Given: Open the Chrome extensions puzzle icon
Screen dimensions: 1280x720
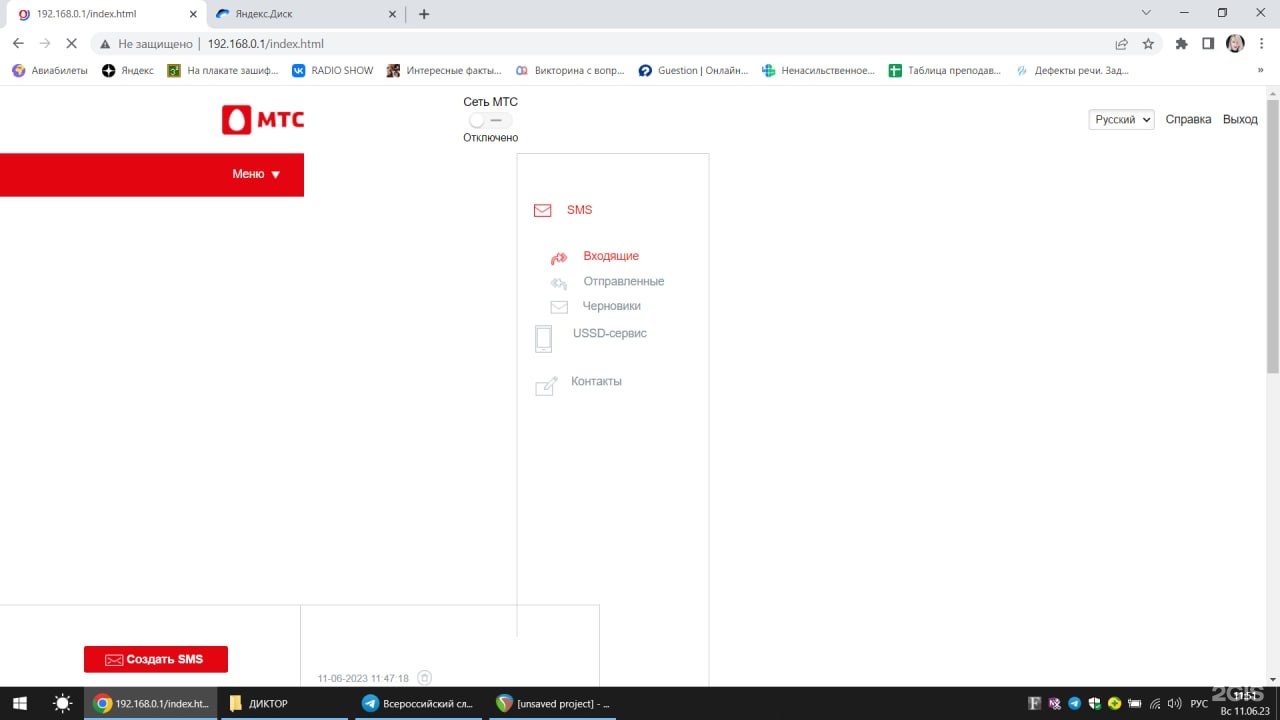Looking at the screenshot, I should pyautogui.click(x=1181, y=44).
